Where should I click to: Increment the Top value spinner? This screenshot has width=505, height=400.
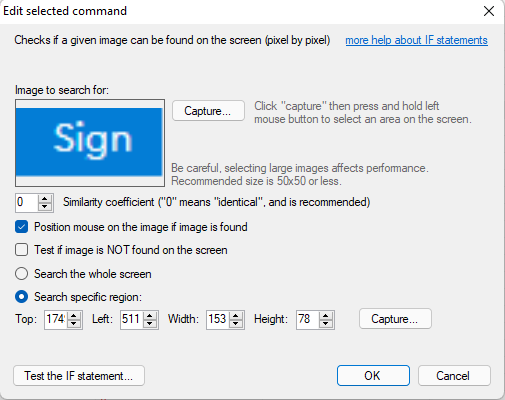point(74,315)
